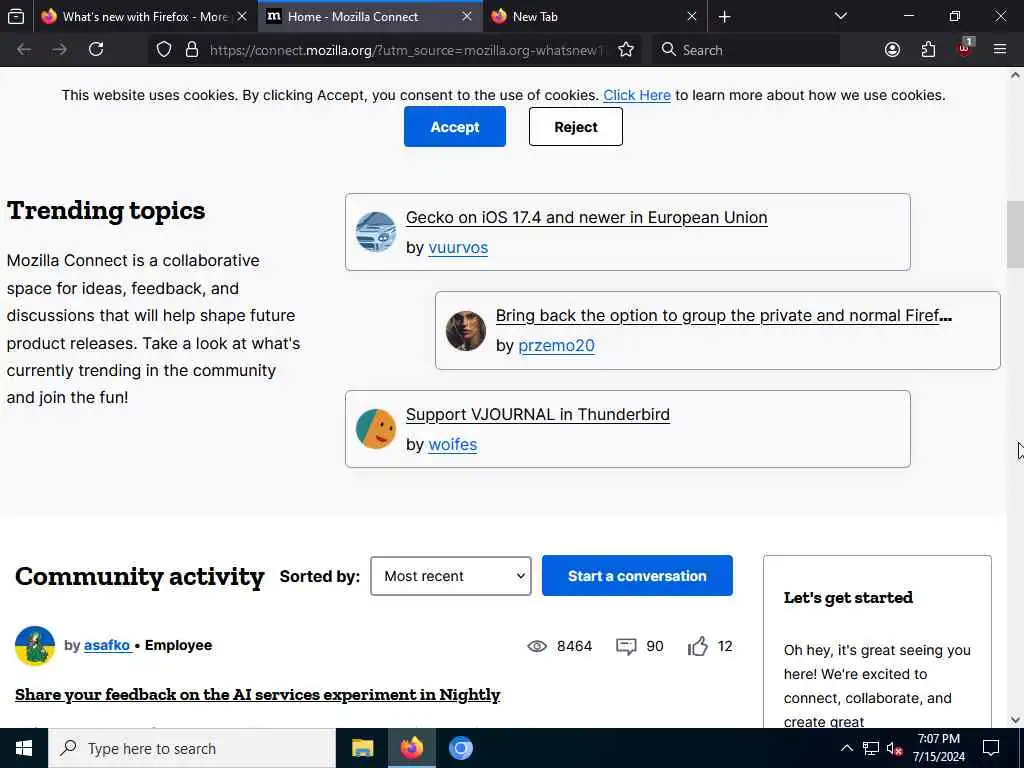The image size is (1024, 768).
Task: Focus the URL address bar
Action: coord(408,50)
